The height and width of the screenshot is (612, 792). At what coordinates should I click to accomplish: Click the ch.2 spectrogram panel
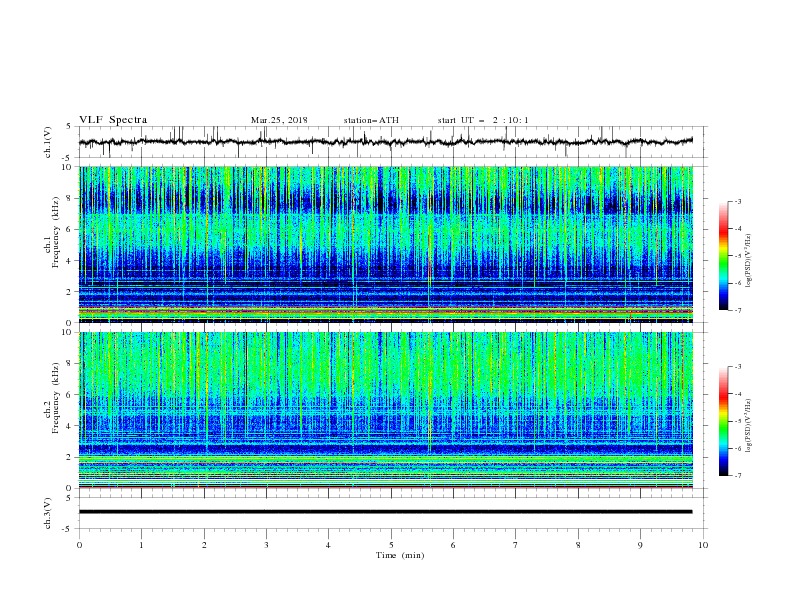386,410
